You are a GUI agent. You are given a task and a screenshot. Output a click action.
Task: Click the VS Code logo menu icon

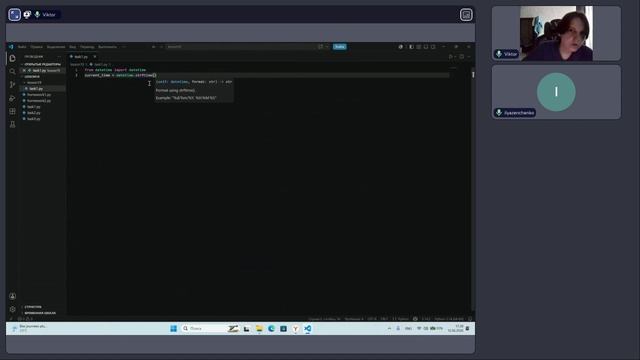11,47
